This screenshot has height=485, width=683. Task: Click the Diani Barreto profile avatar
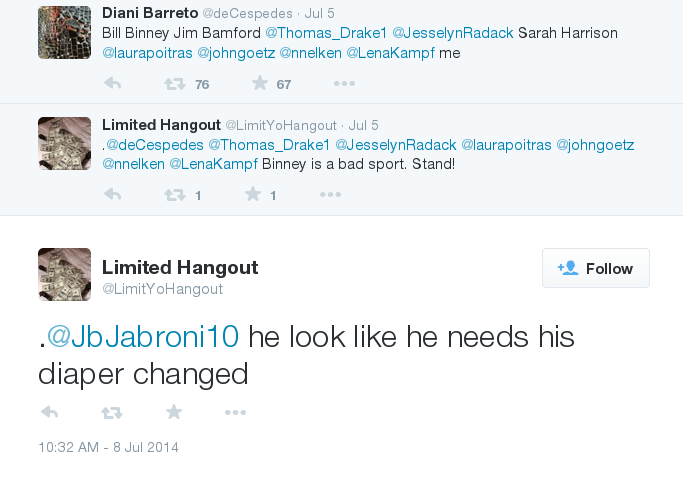coord(64,32)
